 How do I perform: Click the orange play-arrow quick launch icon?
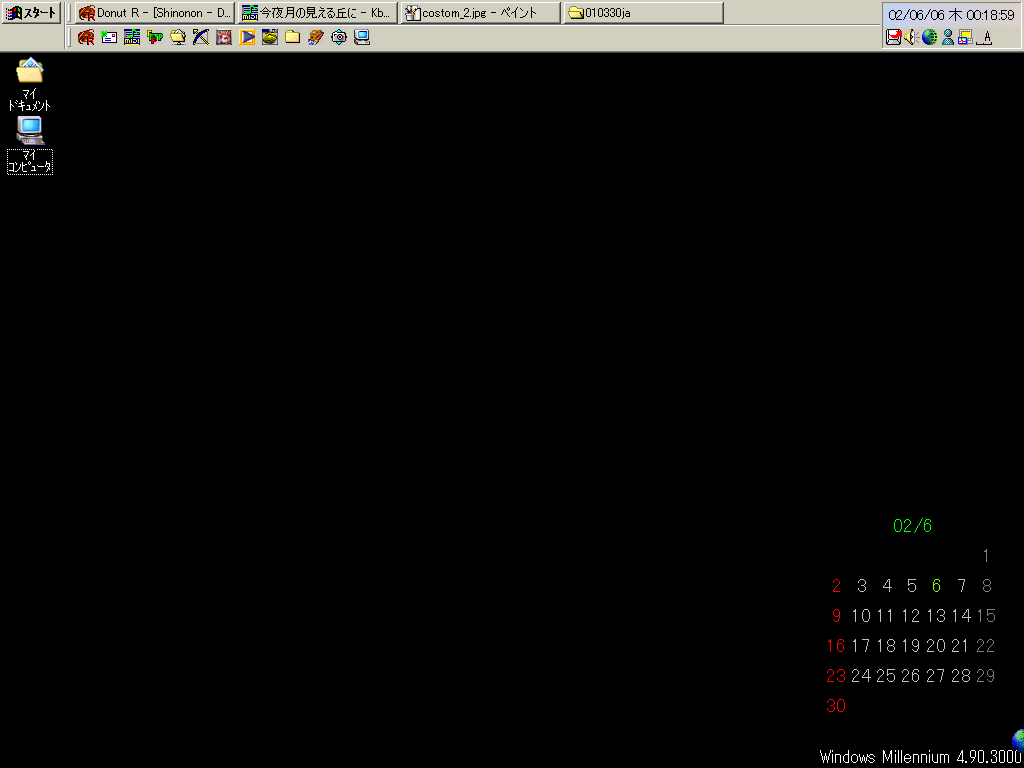point(247,37)
